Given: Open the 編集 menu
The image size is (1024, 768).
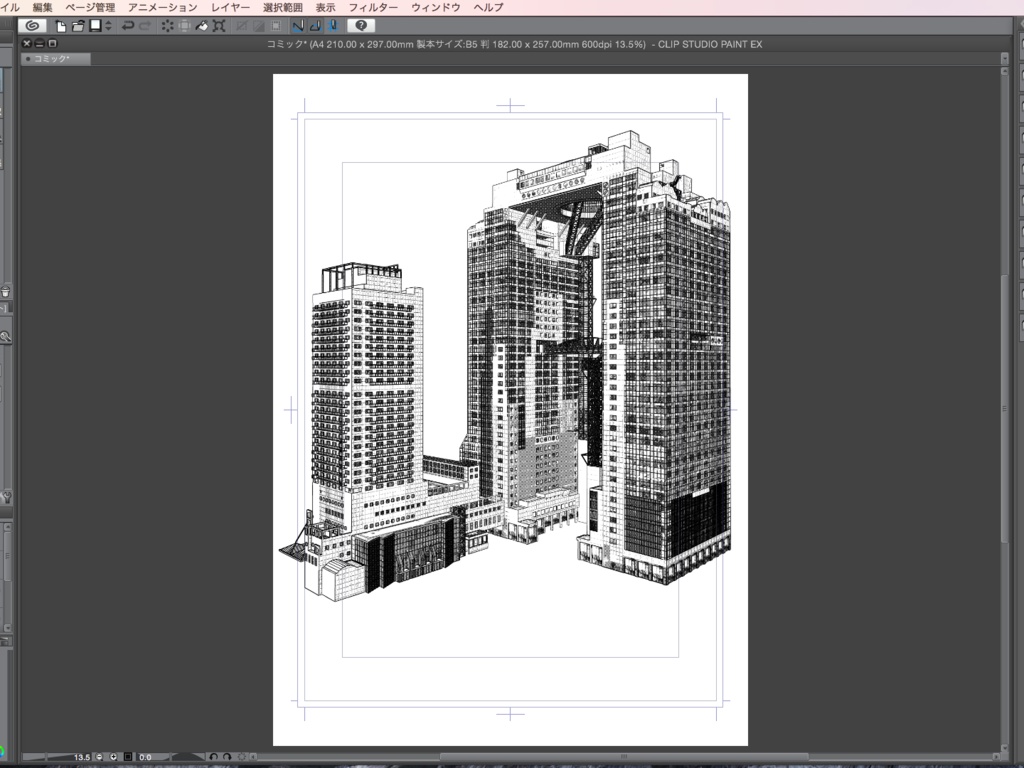Looking at the screenshot, I should [x=42, y=7].
